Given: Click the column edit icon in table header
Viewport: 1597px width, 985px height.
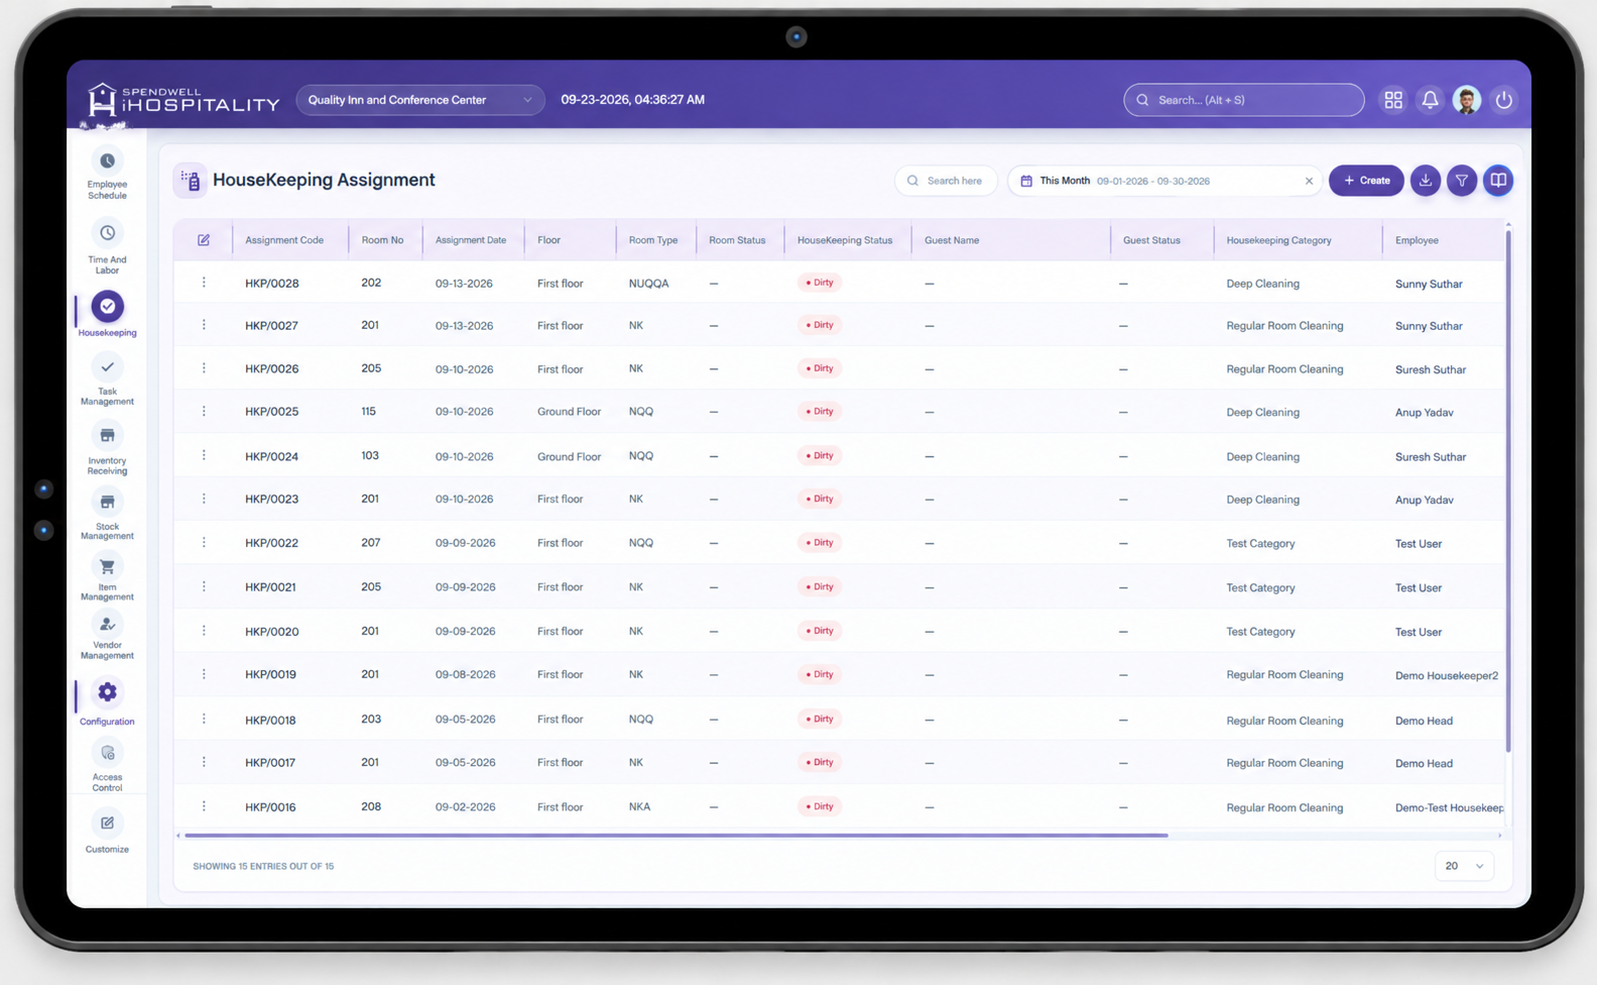Looking at the screenshot, I should point(204,240).
